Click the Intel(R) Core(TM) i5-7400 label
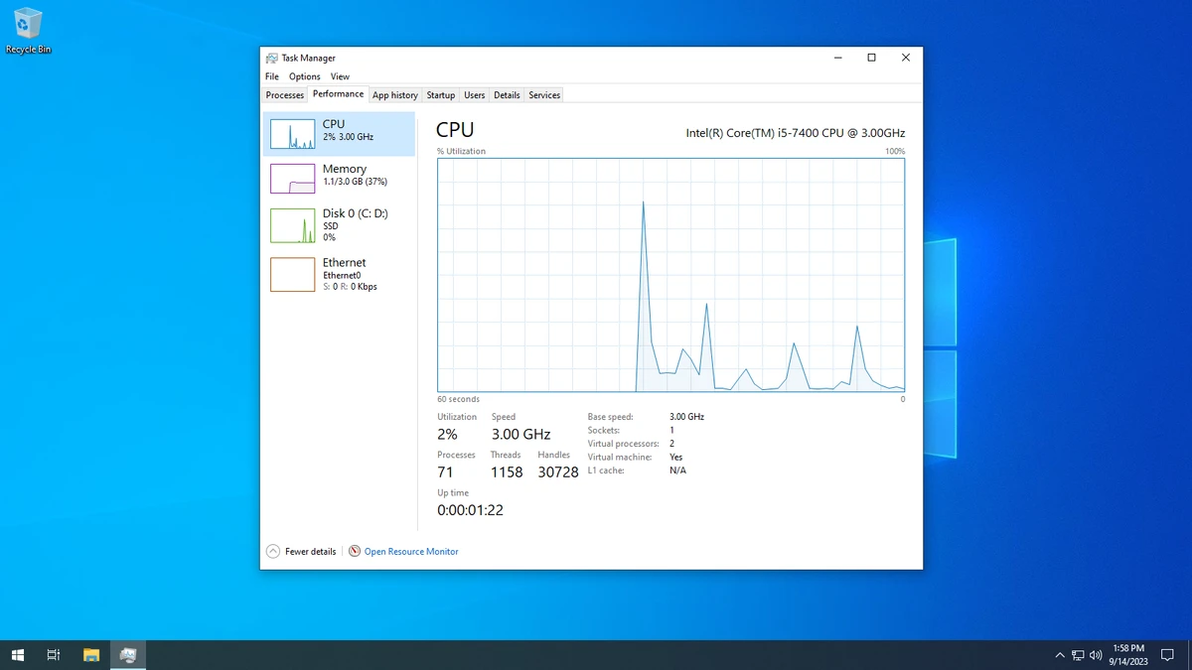 795,133
